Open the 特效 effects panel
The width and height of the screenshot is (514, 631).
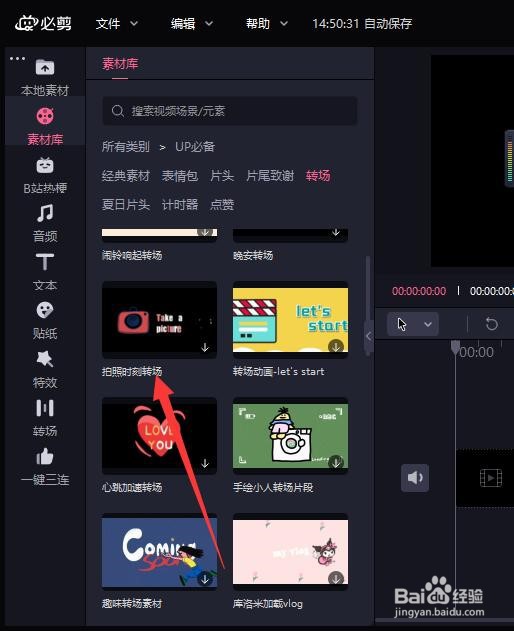coord(45,369)
